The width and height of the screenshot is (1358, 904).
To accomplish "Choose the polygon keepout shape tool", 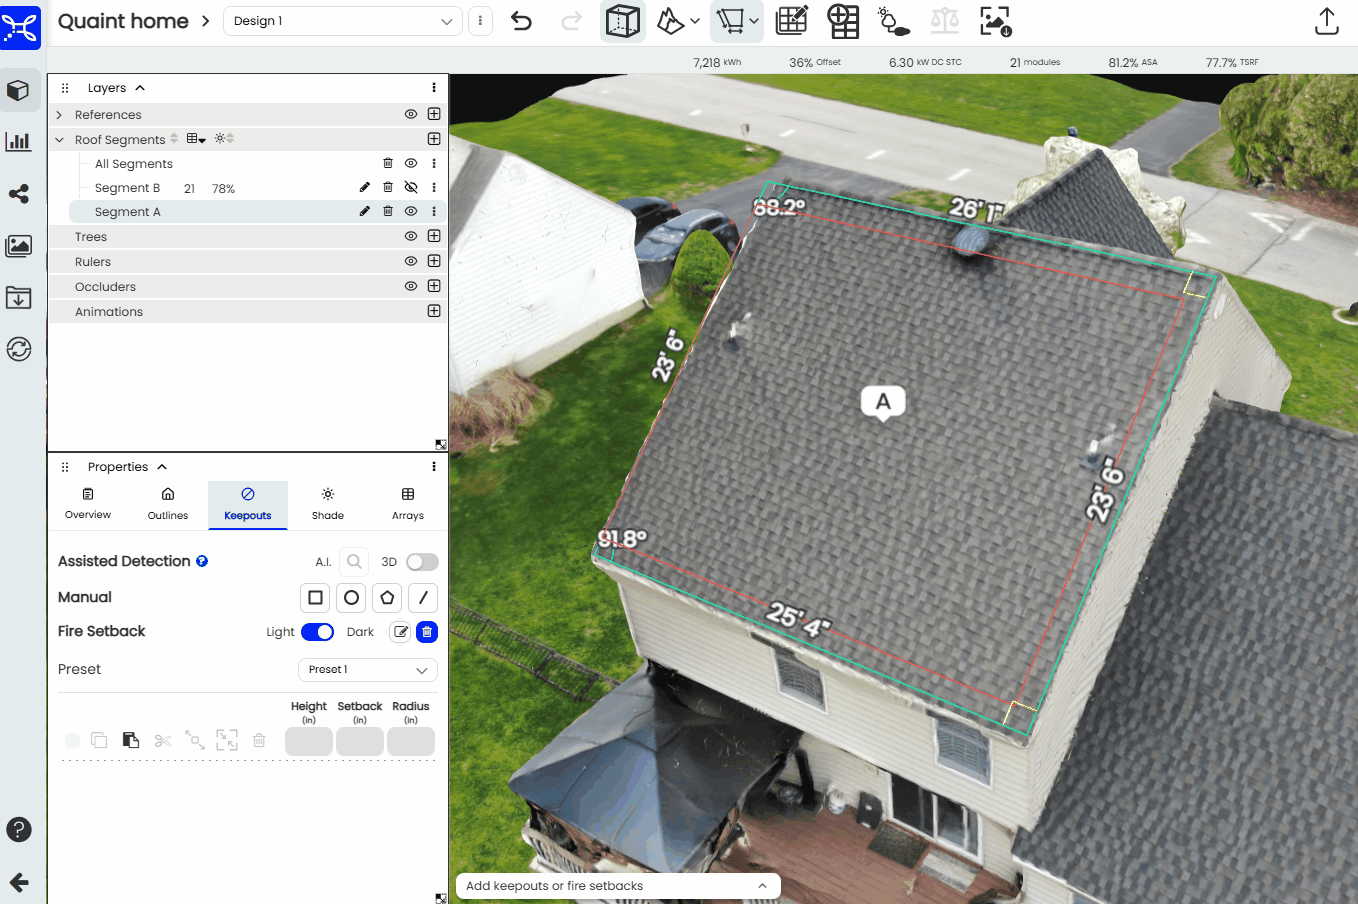I will (x=387, y=598).
